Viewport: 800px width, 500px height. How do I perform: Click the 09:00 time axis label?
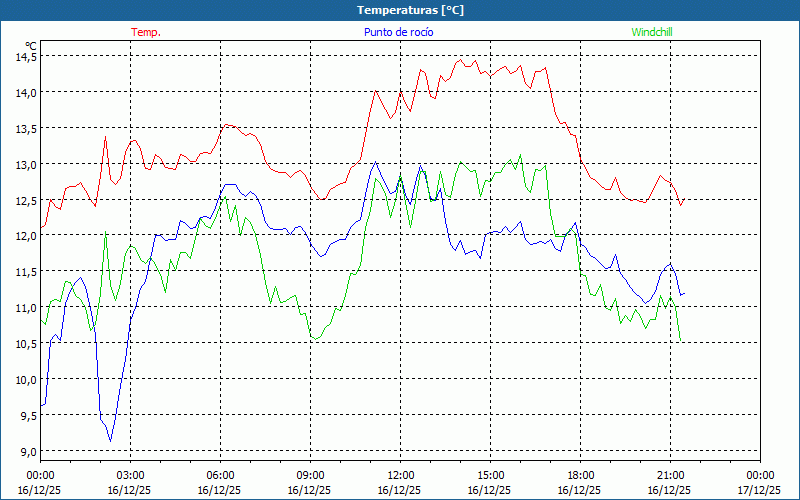pyautogui.click(x=310, y=475)
